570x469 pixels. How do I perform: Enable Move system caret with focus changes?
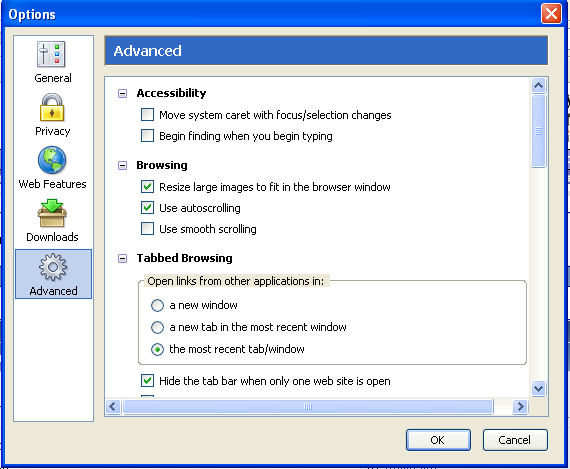tap(147, 115)
